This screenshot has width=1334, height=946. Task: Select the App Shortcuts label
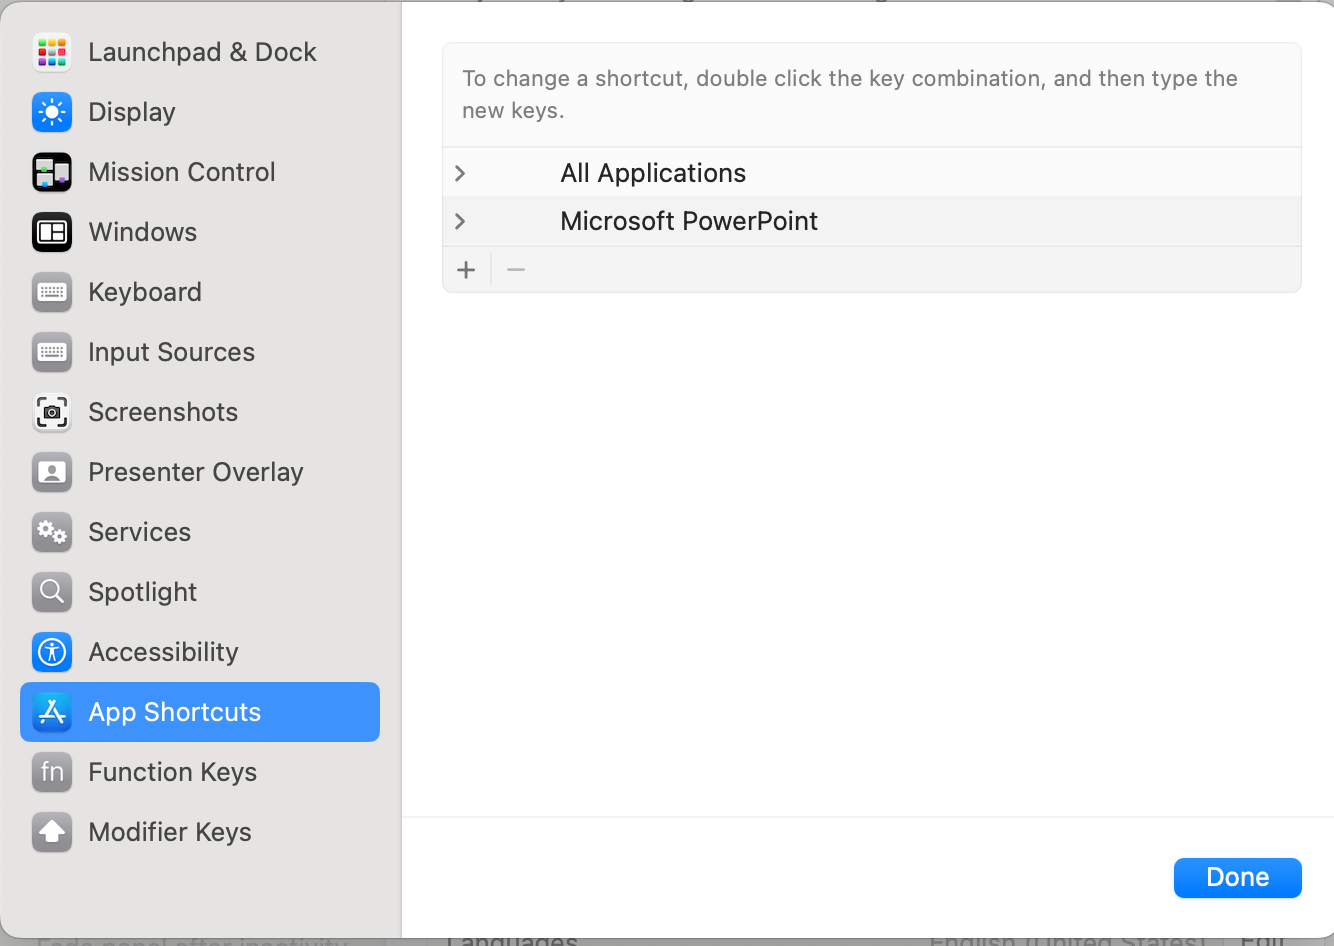click(x=175, y=712)
